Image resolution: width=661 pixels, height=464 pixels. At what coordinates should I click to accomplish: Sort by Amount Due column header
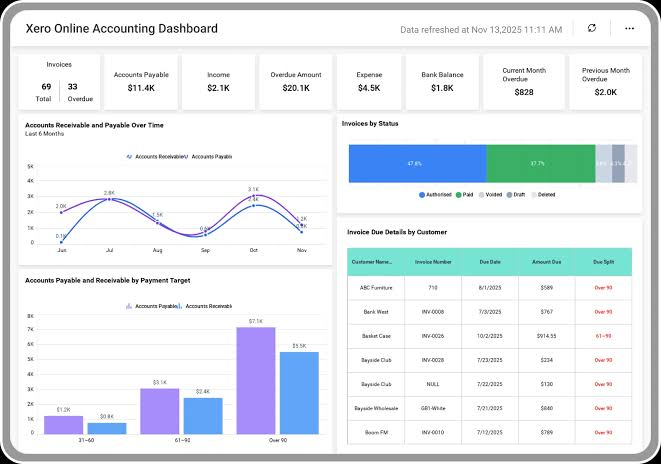[x=547, y=262]
